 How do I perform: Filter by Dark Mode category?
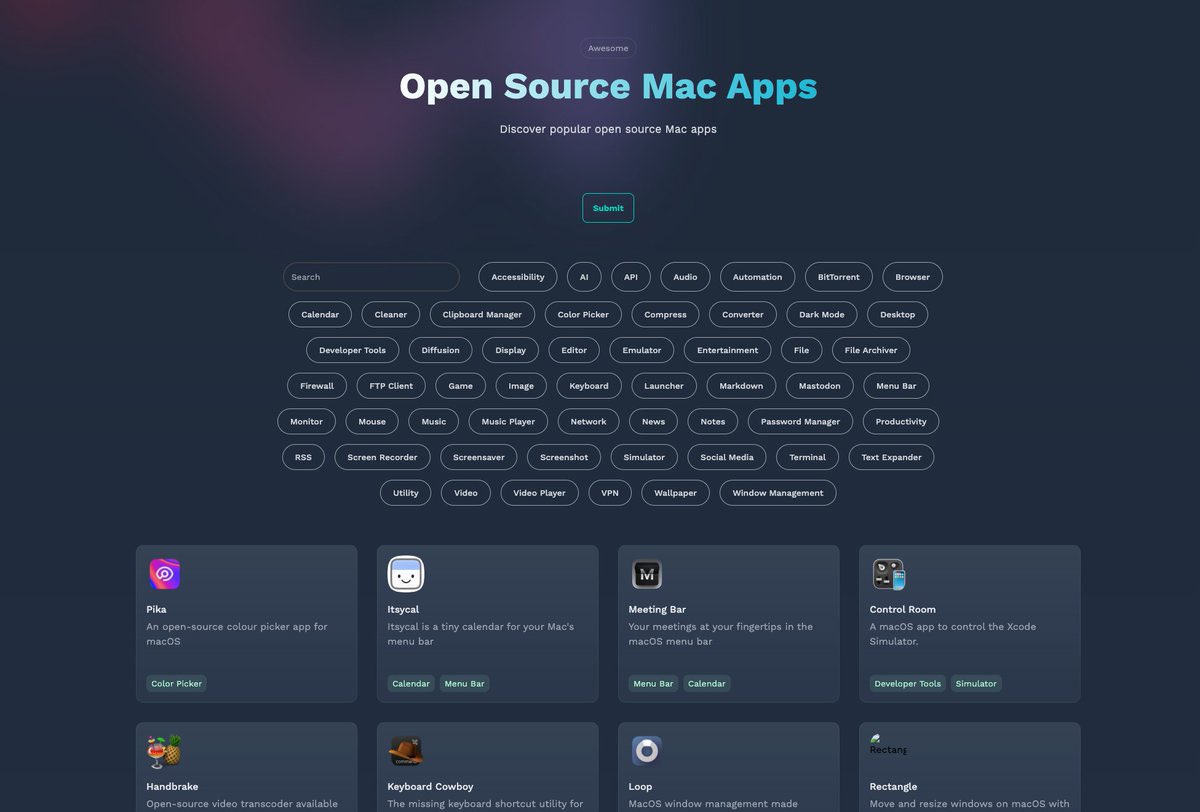pos(822,314)
